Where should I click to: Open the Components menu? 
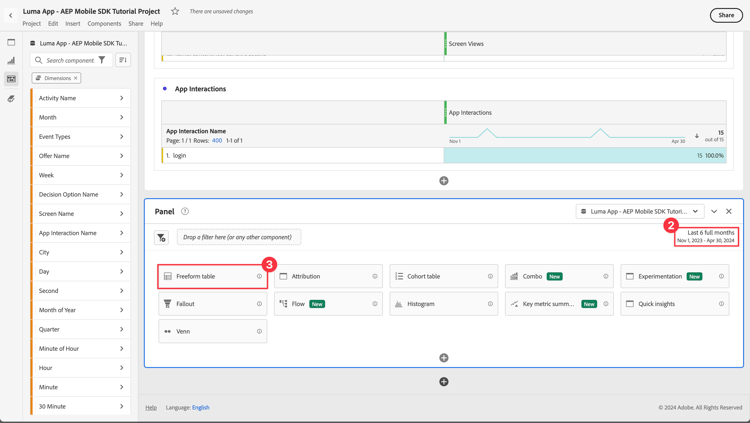tap(104, 23)
